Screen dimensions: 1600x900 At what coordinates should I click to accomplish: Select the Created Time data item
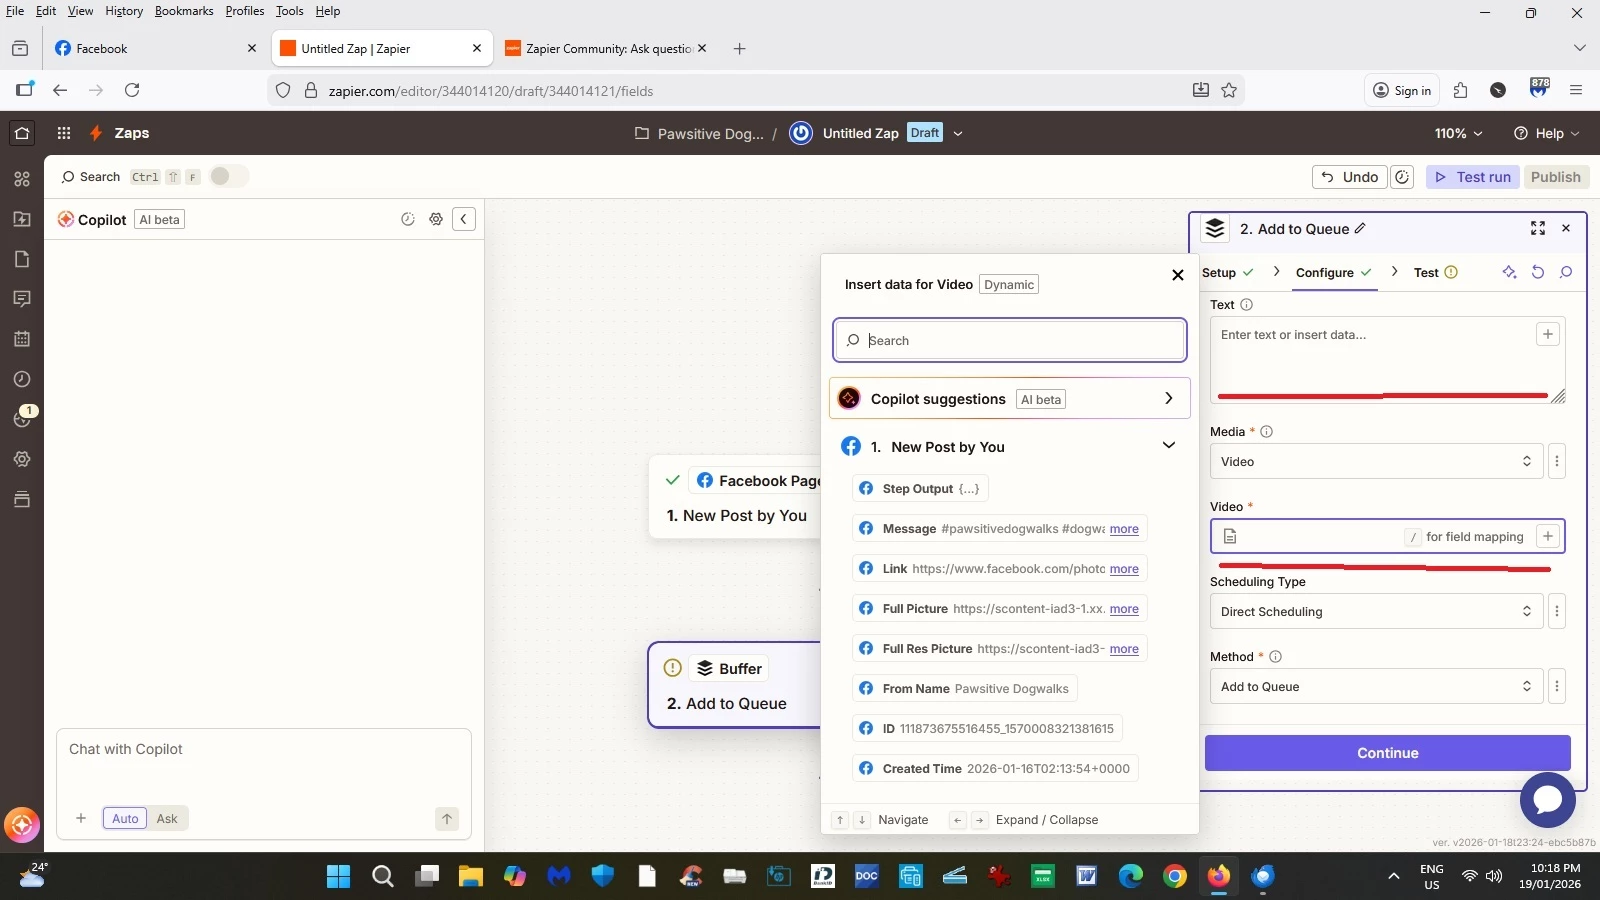pyautogui.click(x=995, y=769)
